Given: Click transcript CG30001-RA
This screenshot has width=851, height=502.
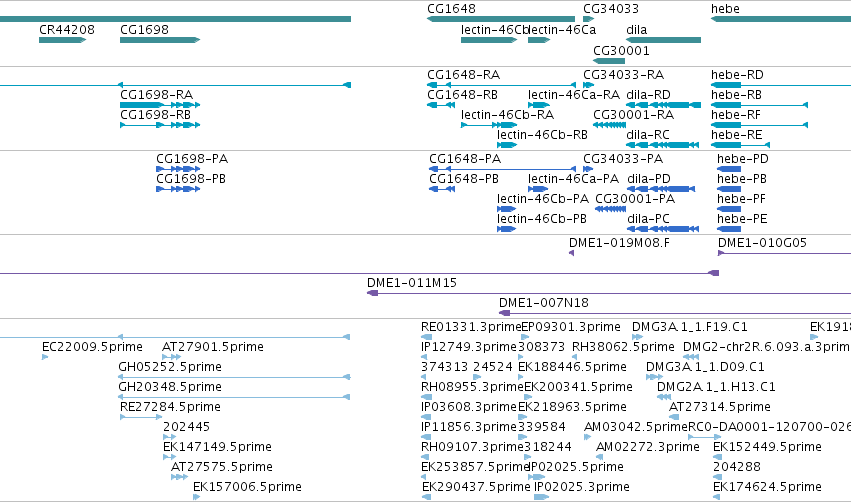Looking at the screenshot, I should (x=609, y=125).
